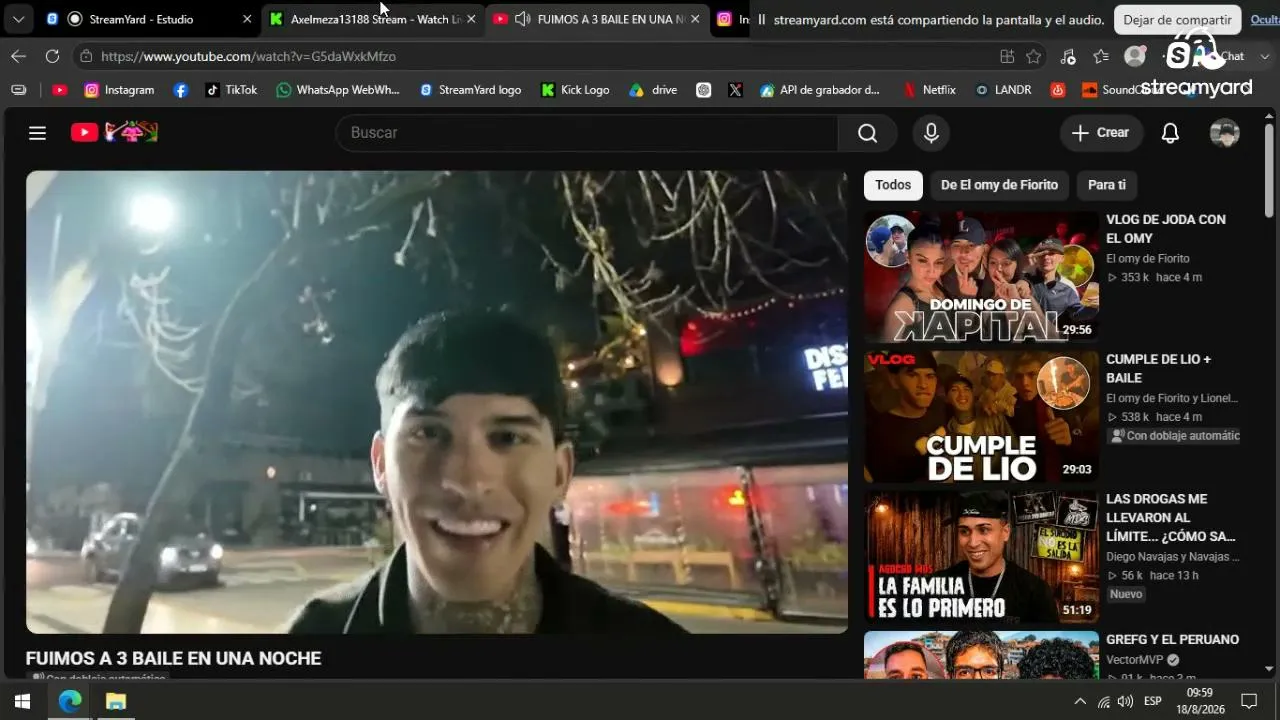Open the Facebook bookmark icon
1280x720 pixels.
[180, 90]
